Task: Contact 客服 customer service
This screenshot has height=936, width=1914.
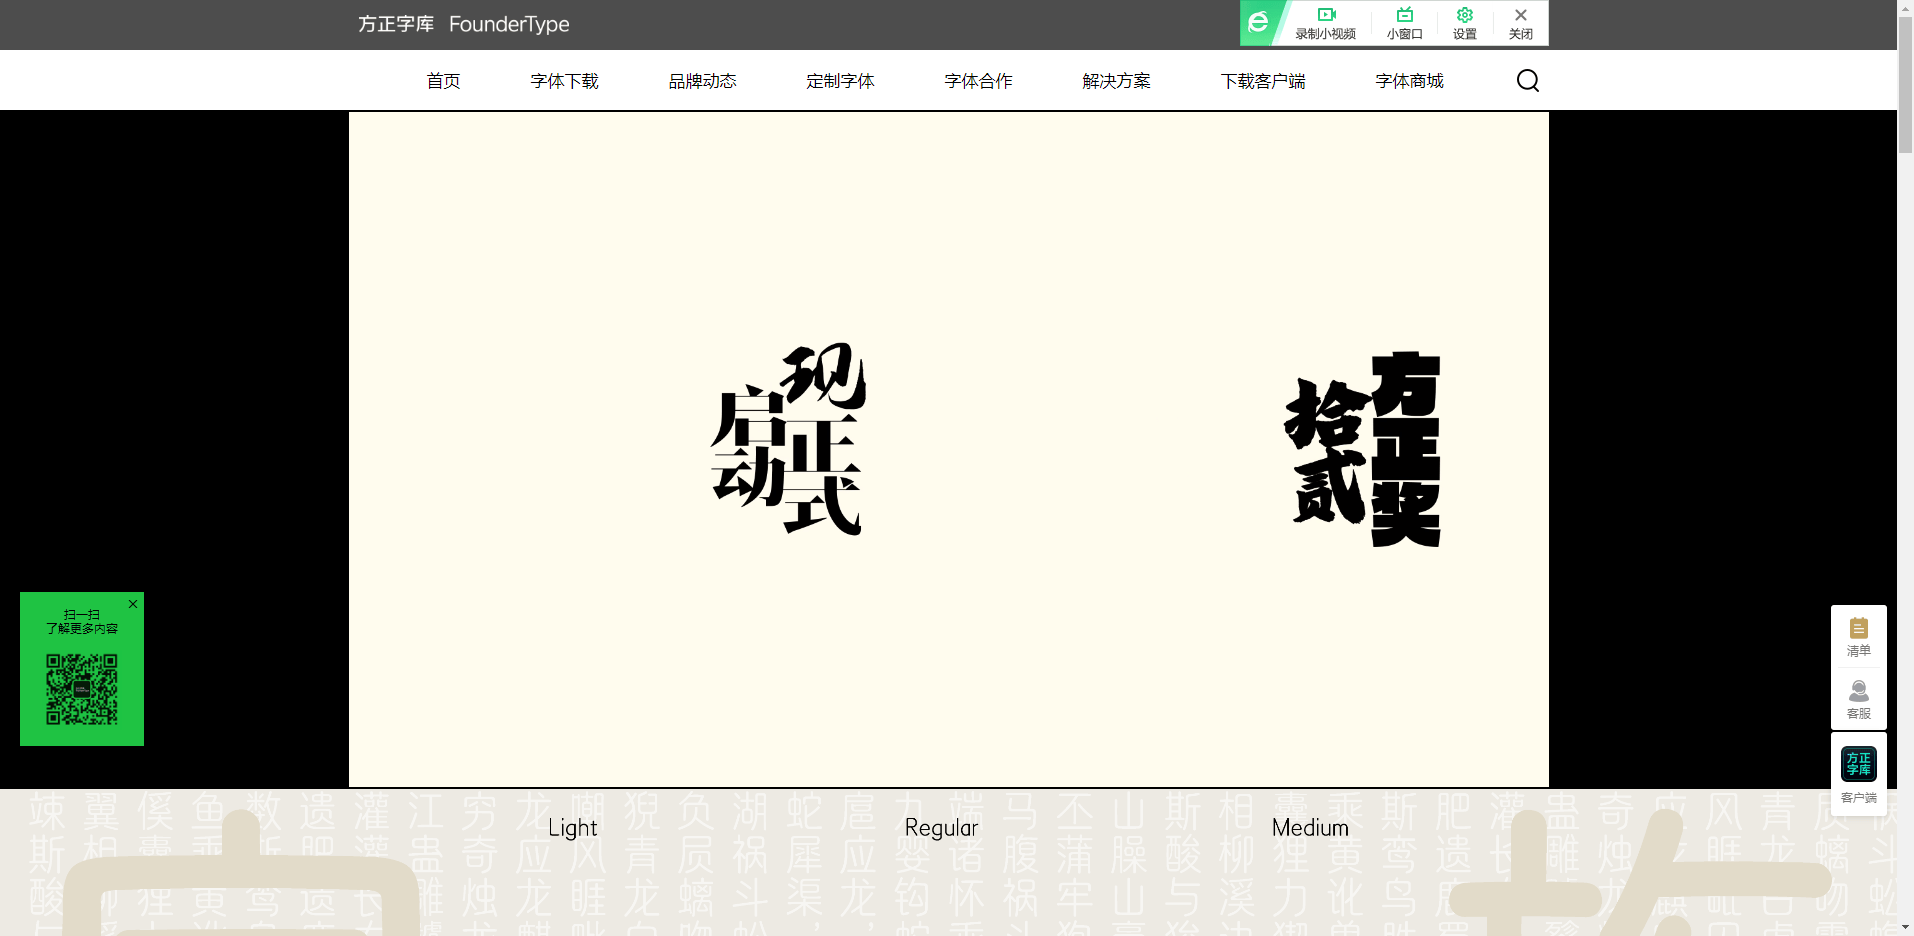Action: click(1858, 698)
